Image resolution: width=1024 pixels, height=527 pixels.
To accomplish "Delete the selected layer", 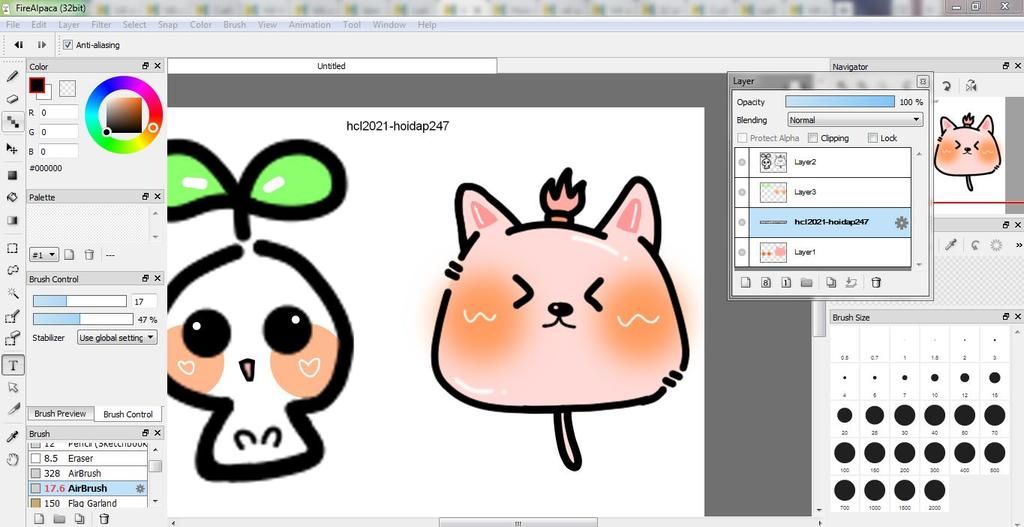I will pyautogui.click(x=876, y=282).
